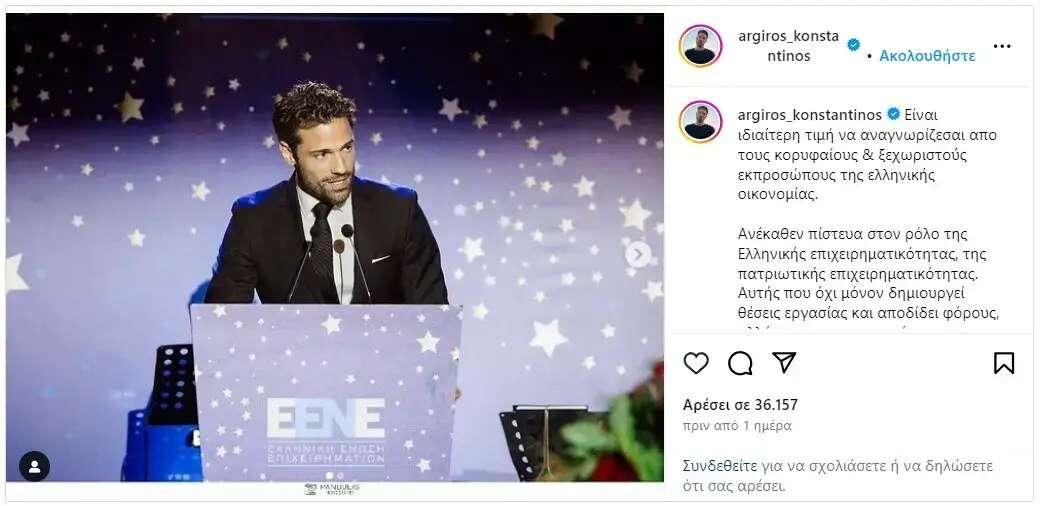Screen dimensions: 1040x506
Task: Open argiros_konstantinos username in header
Action: coord(789,46)
